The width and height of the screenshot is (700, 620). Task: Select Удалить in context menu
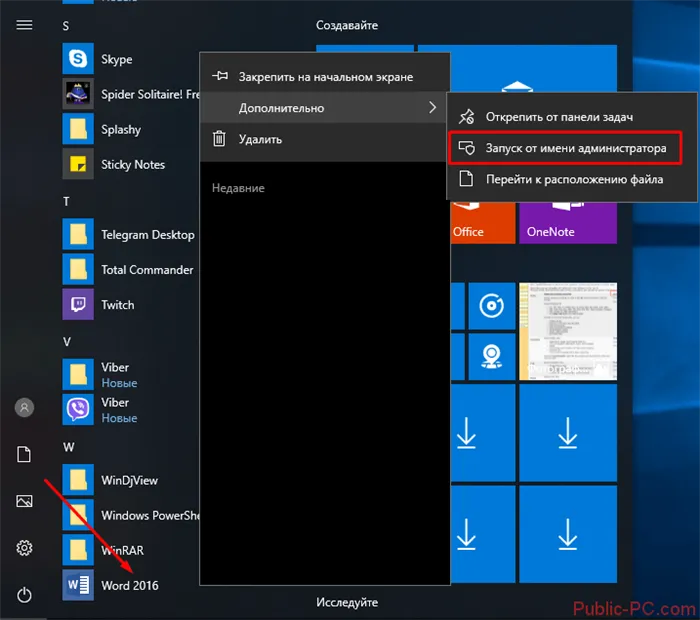tap(325, 139)
